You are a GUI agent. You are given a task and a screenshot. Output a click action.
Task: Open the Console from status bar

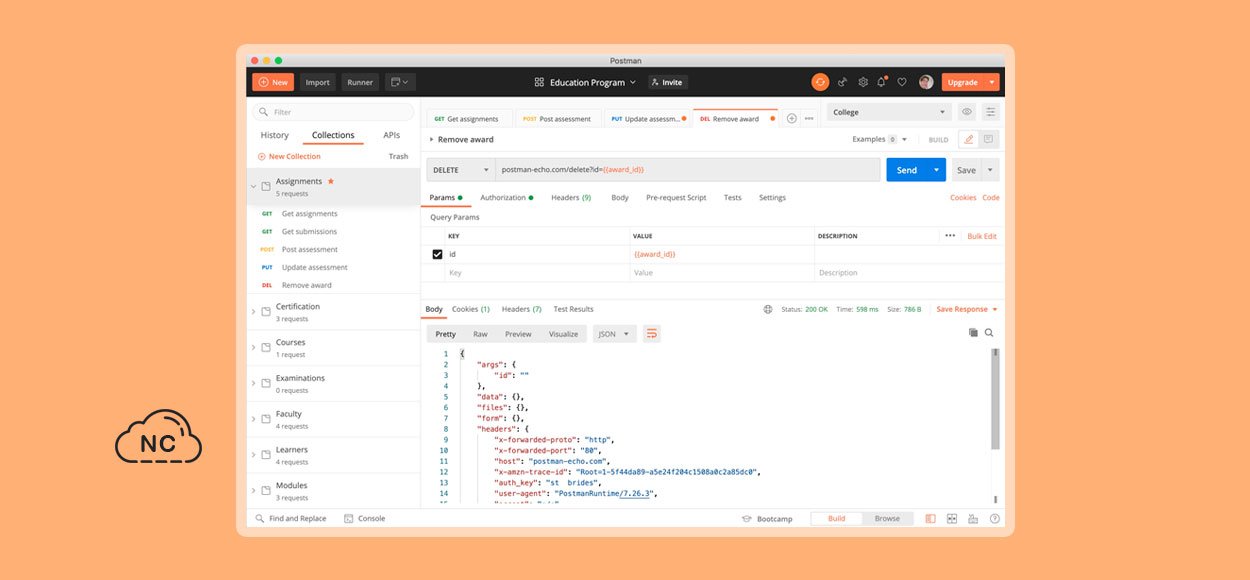click(x=364, y=518)
